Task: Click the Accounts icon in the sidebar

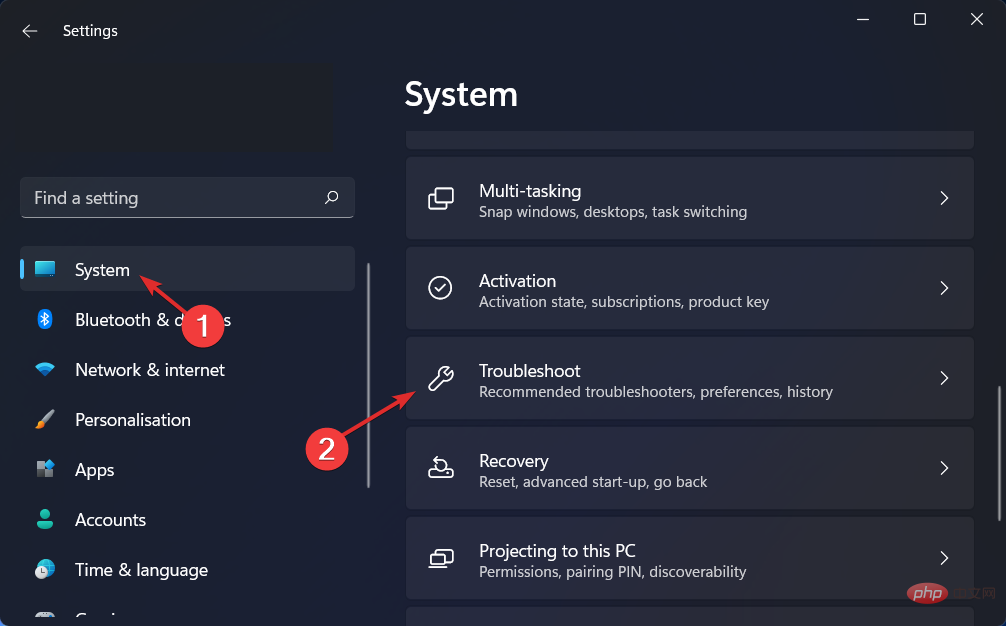Action: (45, 519)
